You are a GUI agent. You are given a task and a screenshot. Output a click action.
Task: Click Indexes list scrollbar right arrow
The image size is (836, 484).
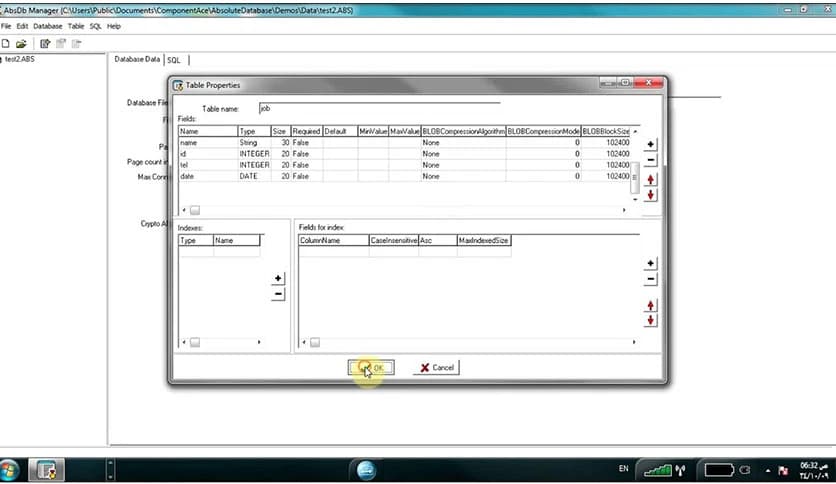tap(259, 342)
